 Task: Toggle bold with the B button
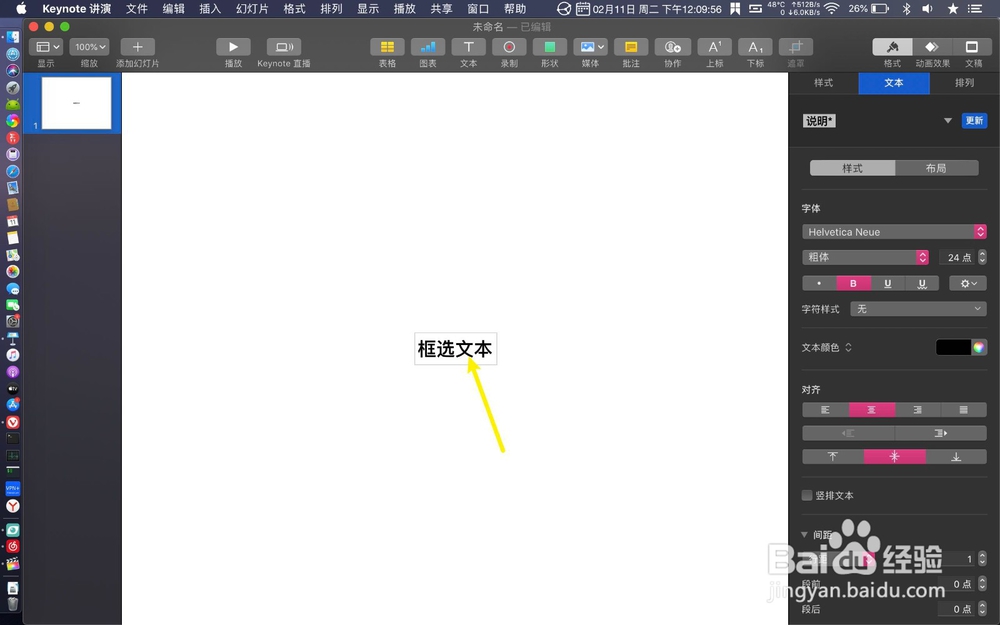(x=853, y=283)
